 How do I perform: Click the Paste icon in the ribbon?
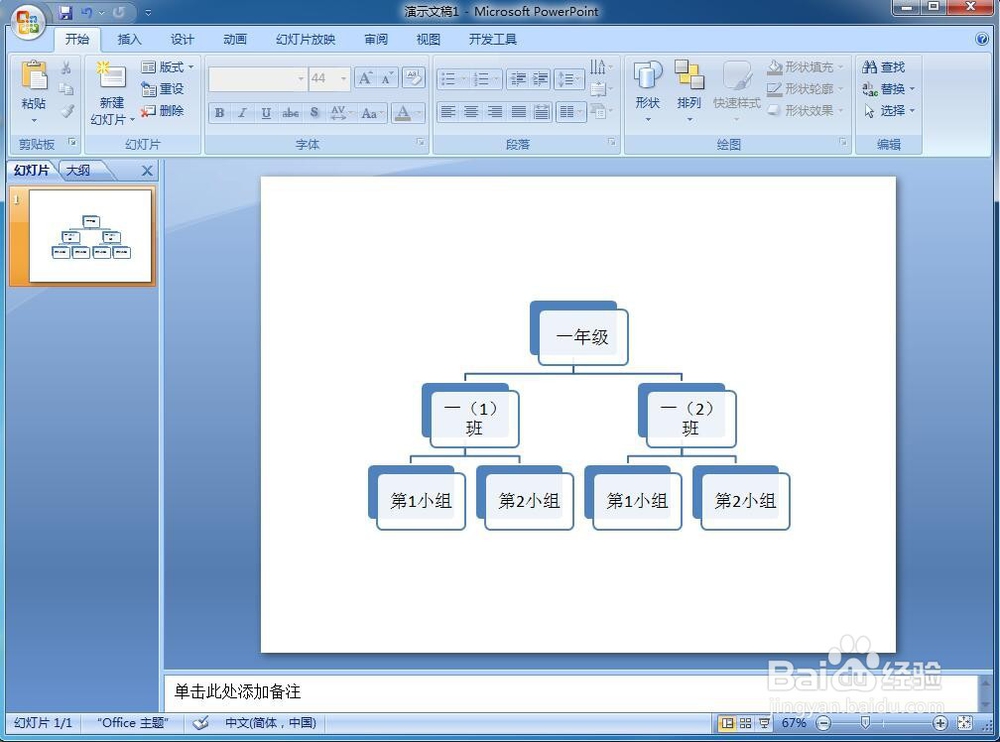pos(34,77)
